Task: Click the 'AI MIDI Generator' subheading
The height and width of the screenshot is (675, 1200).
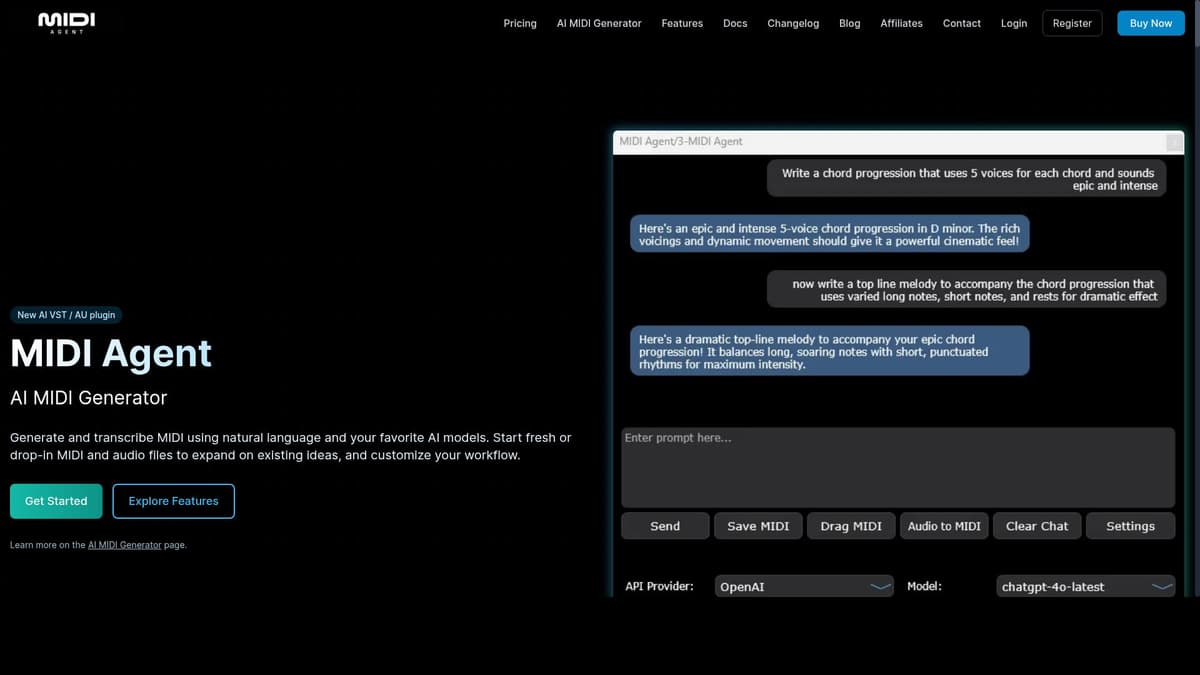Action: pyautogui.click(x=88, y=398)
